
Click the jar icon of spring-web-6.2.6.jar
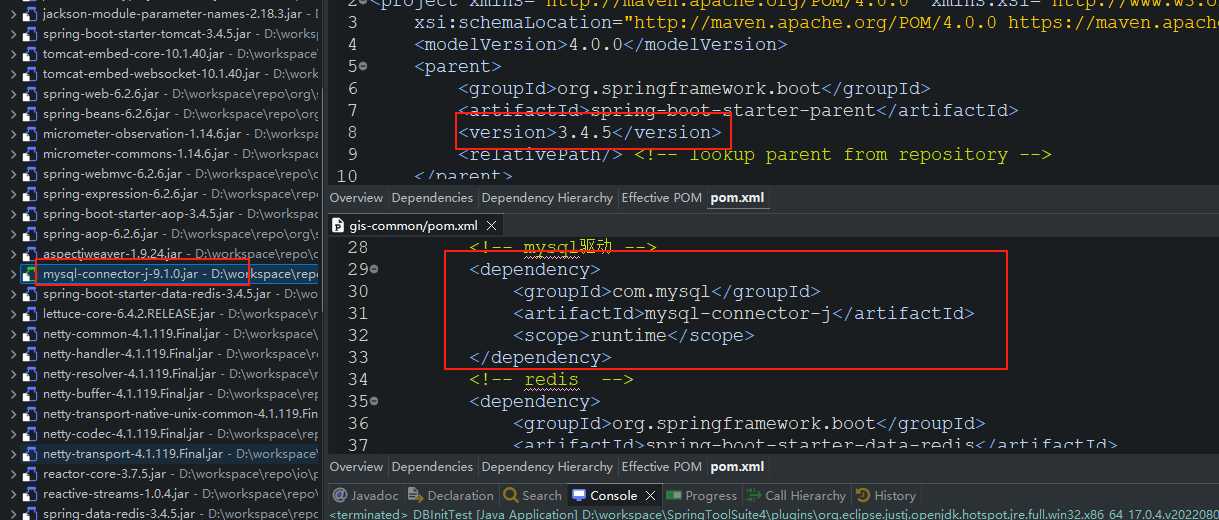pos(29,94)
